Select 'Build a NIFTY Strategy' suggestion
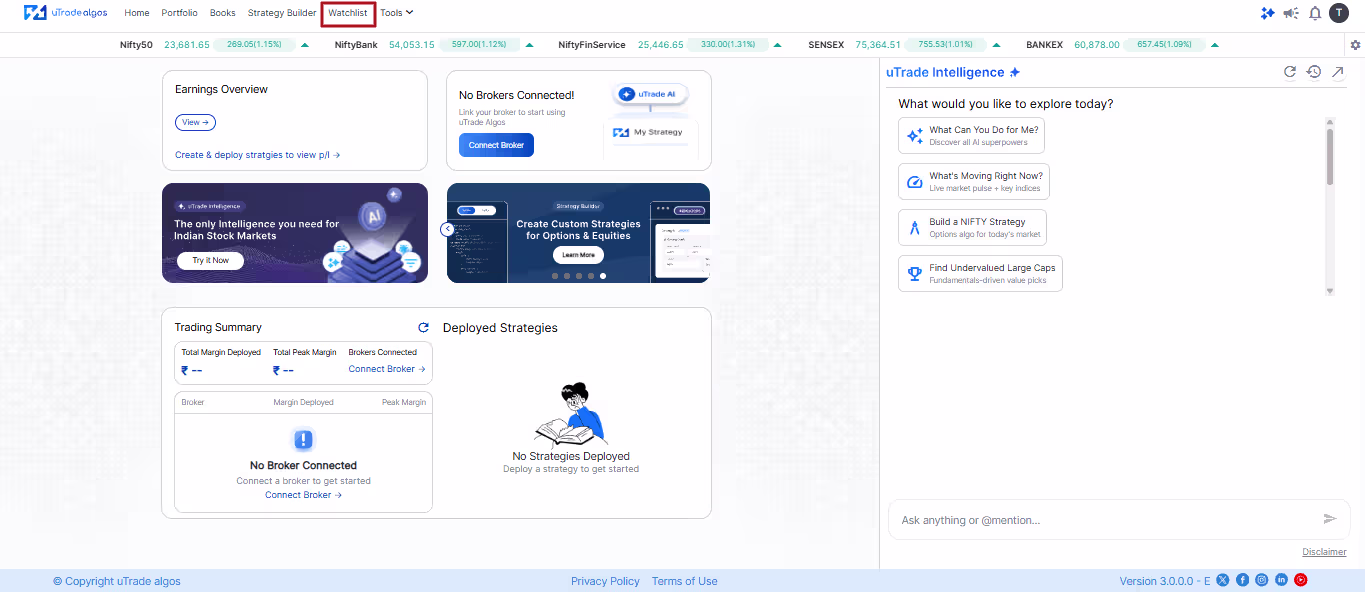Screen dimensions: 1365x592 coord(972,227)
